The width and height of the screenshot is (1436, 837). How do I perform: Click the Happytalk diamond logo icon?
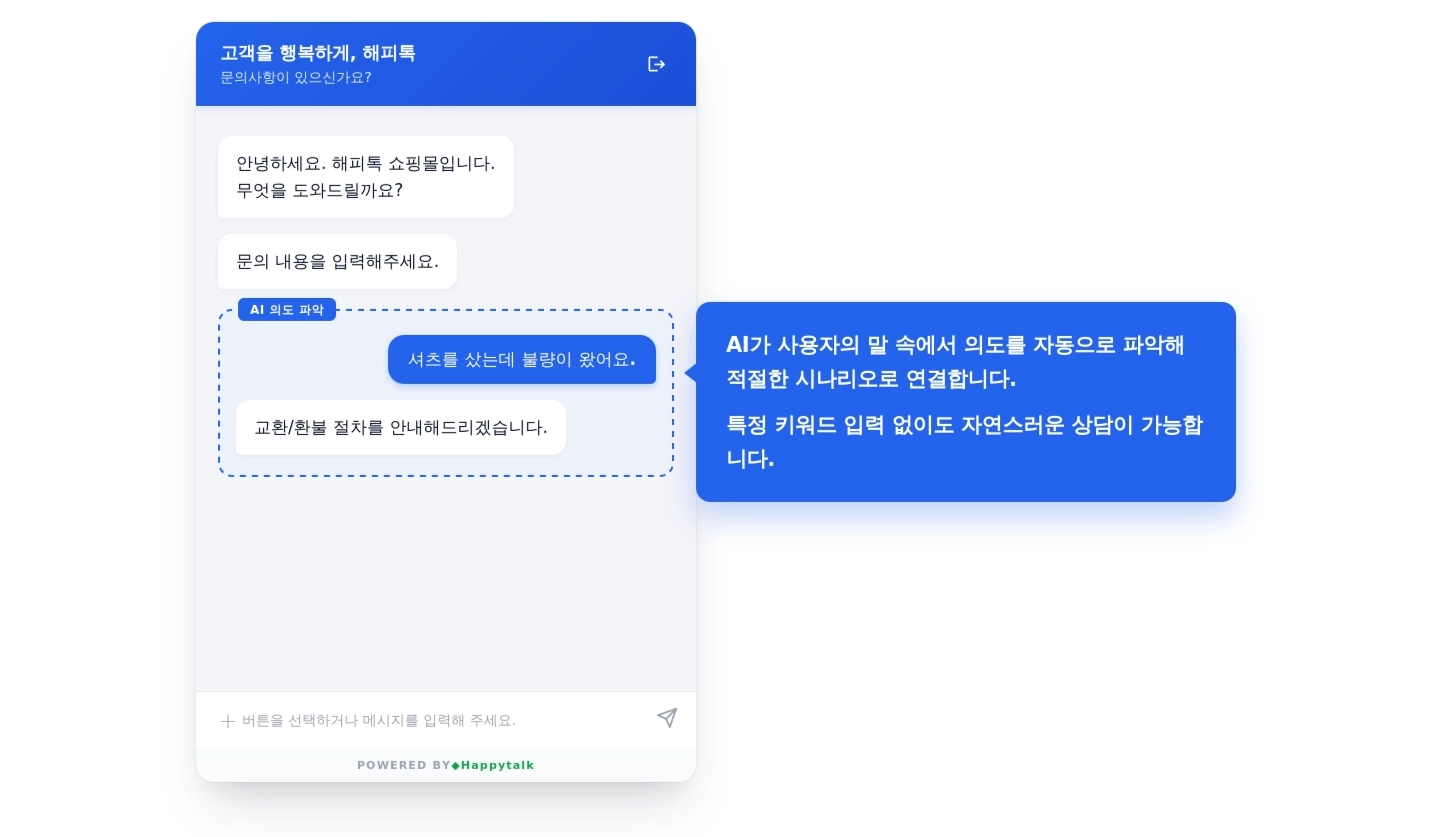click(456, 766)
